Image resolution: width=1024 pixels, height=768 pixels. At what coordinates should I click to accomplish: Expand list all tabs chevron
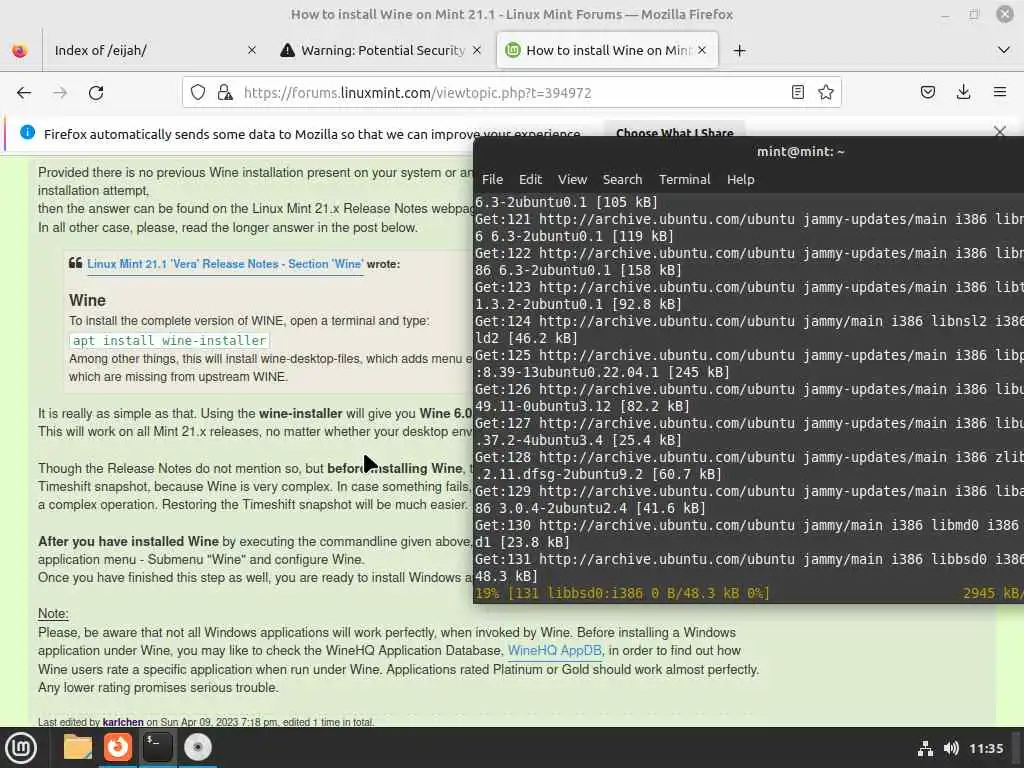[1004, 50]
